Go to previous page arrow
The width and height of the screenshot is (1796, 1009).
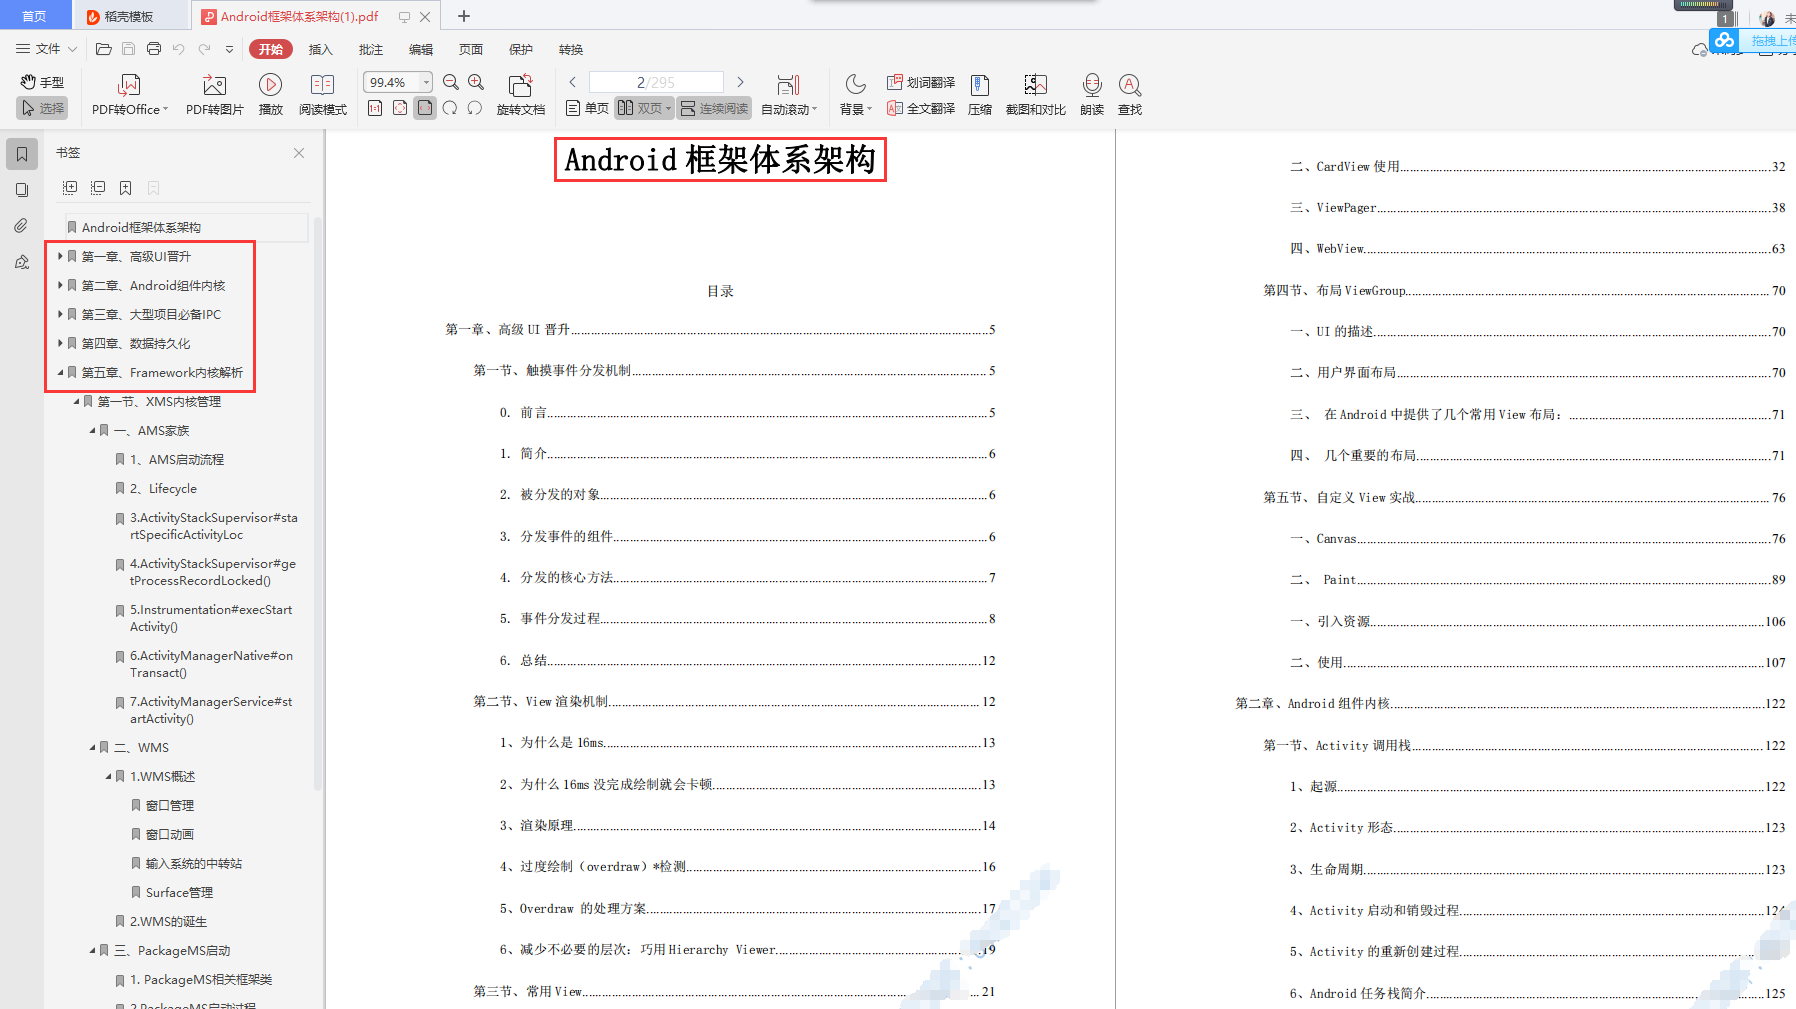(573, 82)
